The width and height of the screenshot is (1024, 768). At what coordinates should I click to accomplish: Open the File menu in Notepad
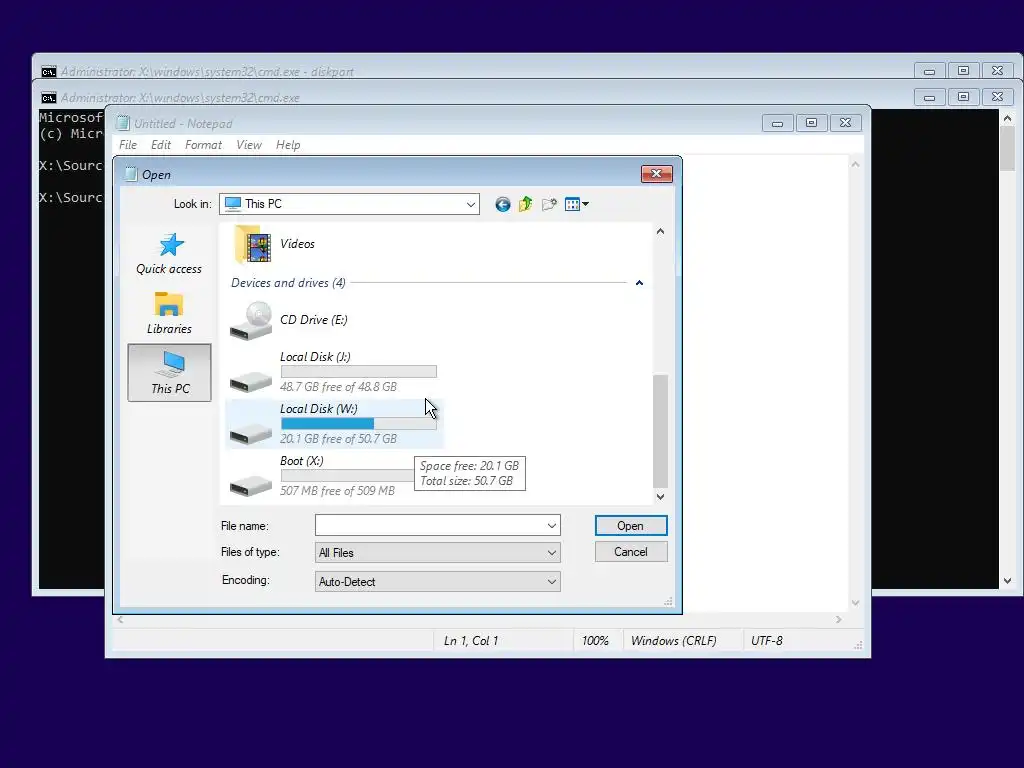pos(128,145)
